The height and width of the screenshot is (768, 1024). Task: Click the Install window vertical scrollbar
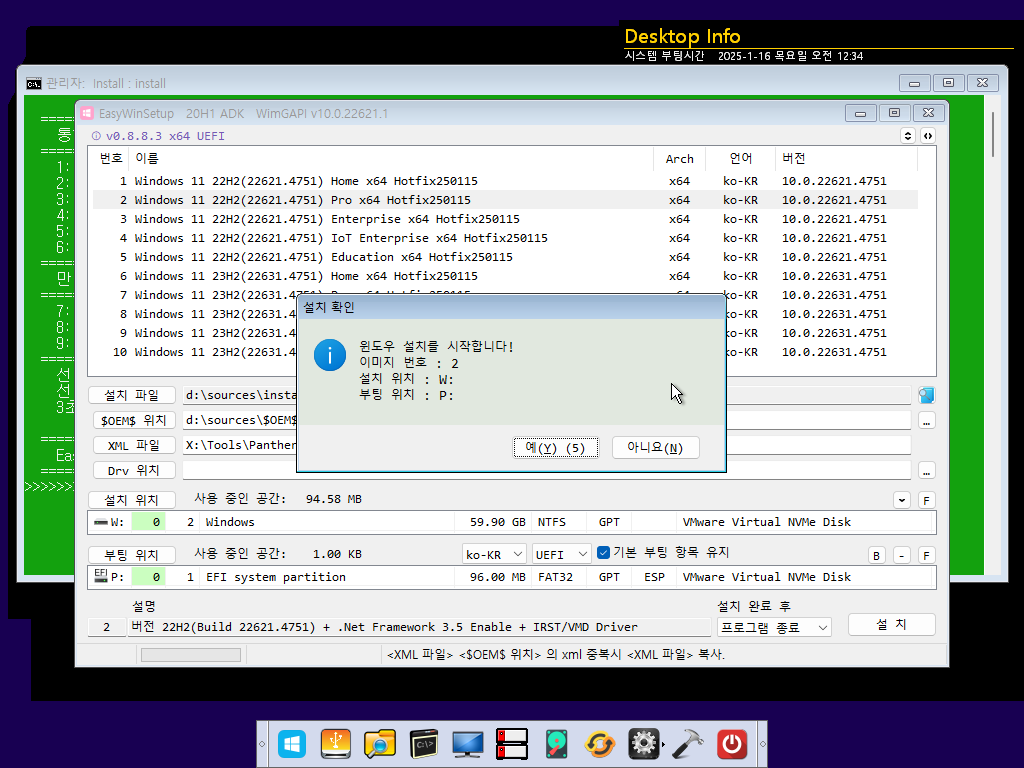993,134
